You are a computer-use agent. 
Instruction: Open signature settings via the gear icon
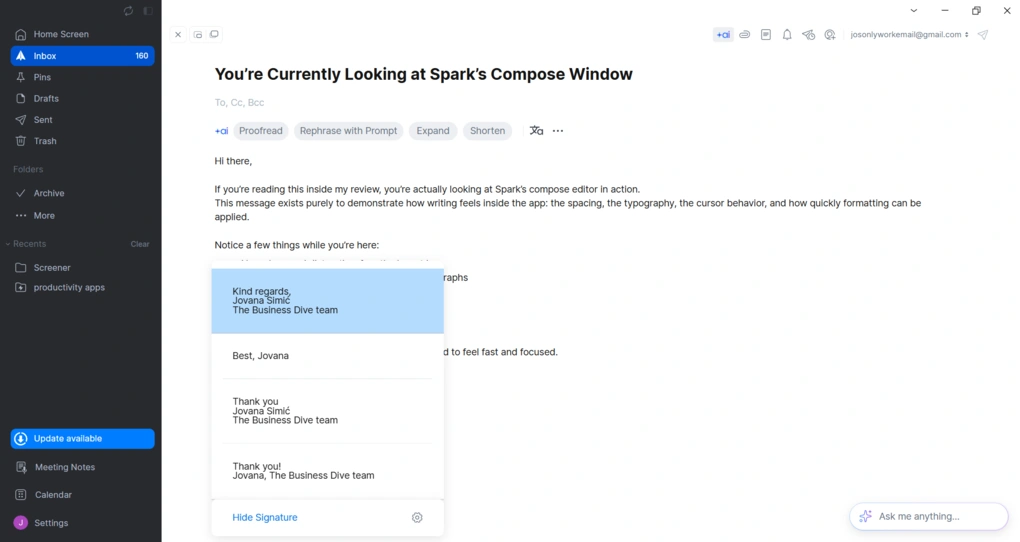(x=417, y=517)
